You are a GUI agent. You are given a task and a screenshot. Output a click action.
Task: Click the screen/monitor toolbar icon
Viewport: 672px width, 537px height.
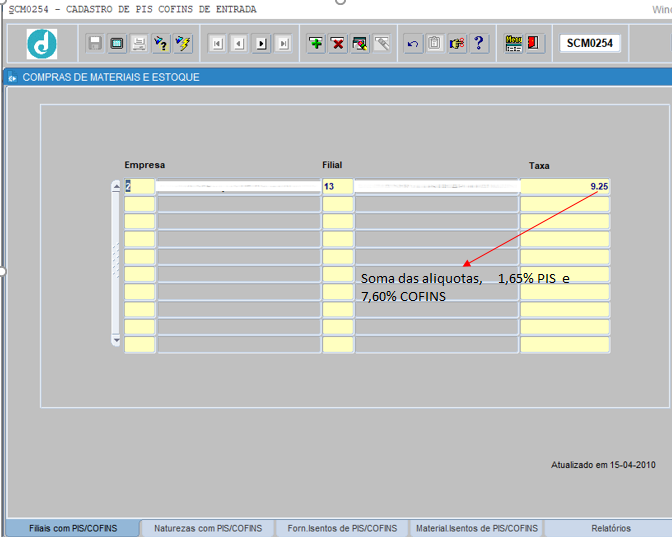click(x=117, y=43)
